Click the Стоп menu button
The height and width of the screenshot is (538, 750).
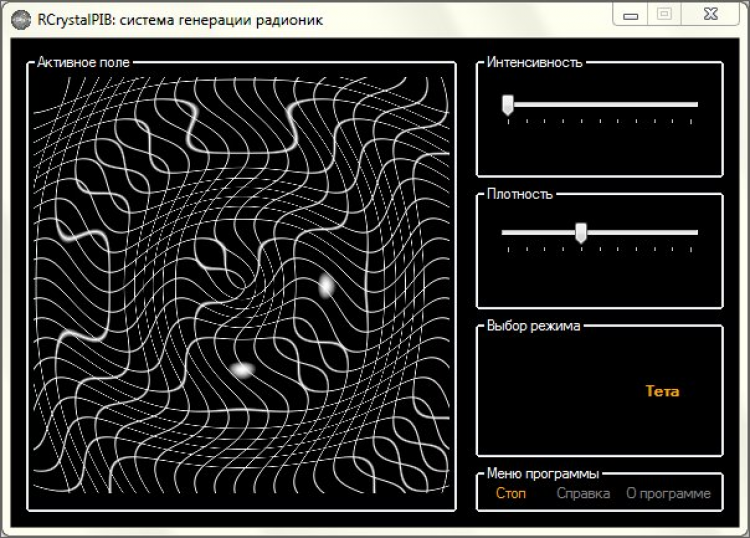point(510,493)
